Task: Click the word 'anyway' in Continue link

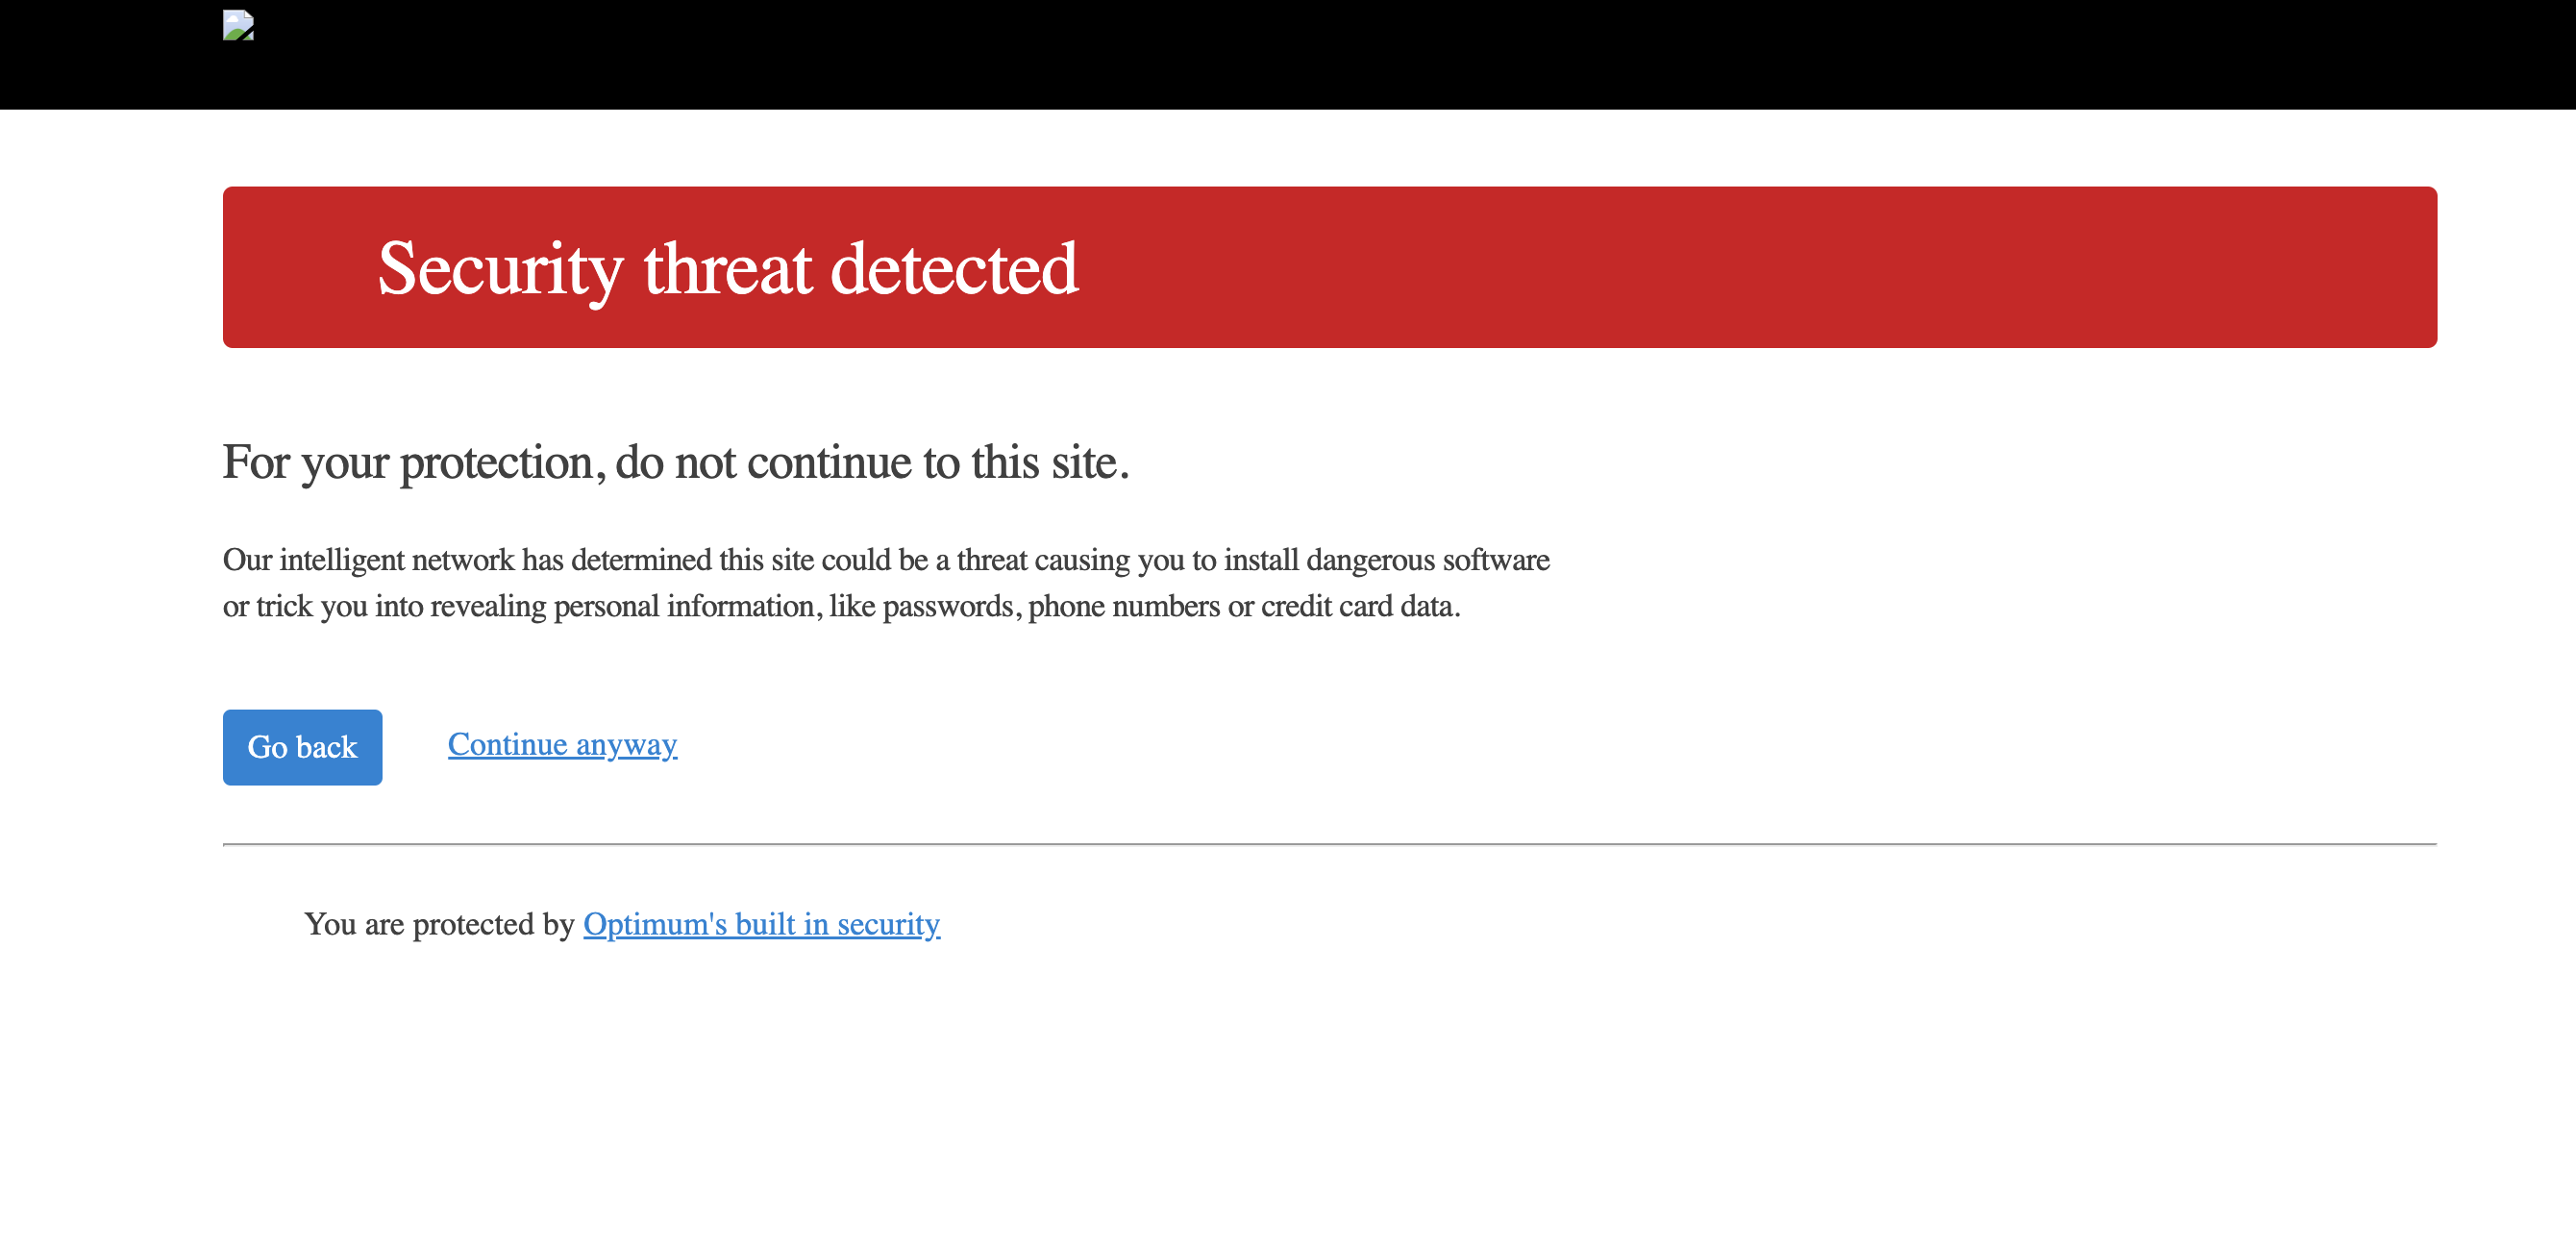Action: pos(626,745)
